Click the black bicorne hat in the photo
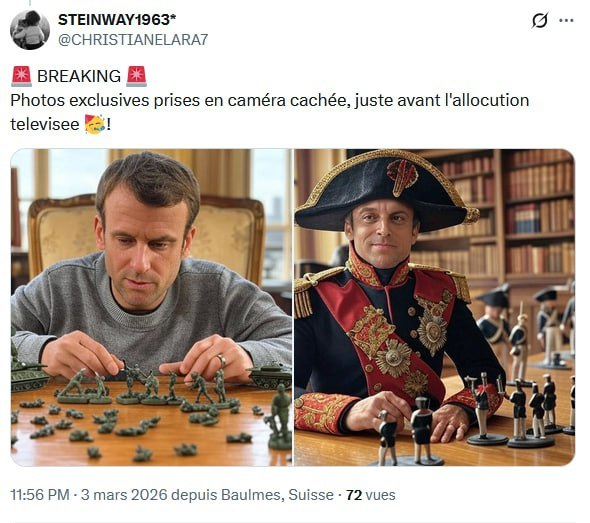Viewport: 590px width, 523px height. (385, 190)
